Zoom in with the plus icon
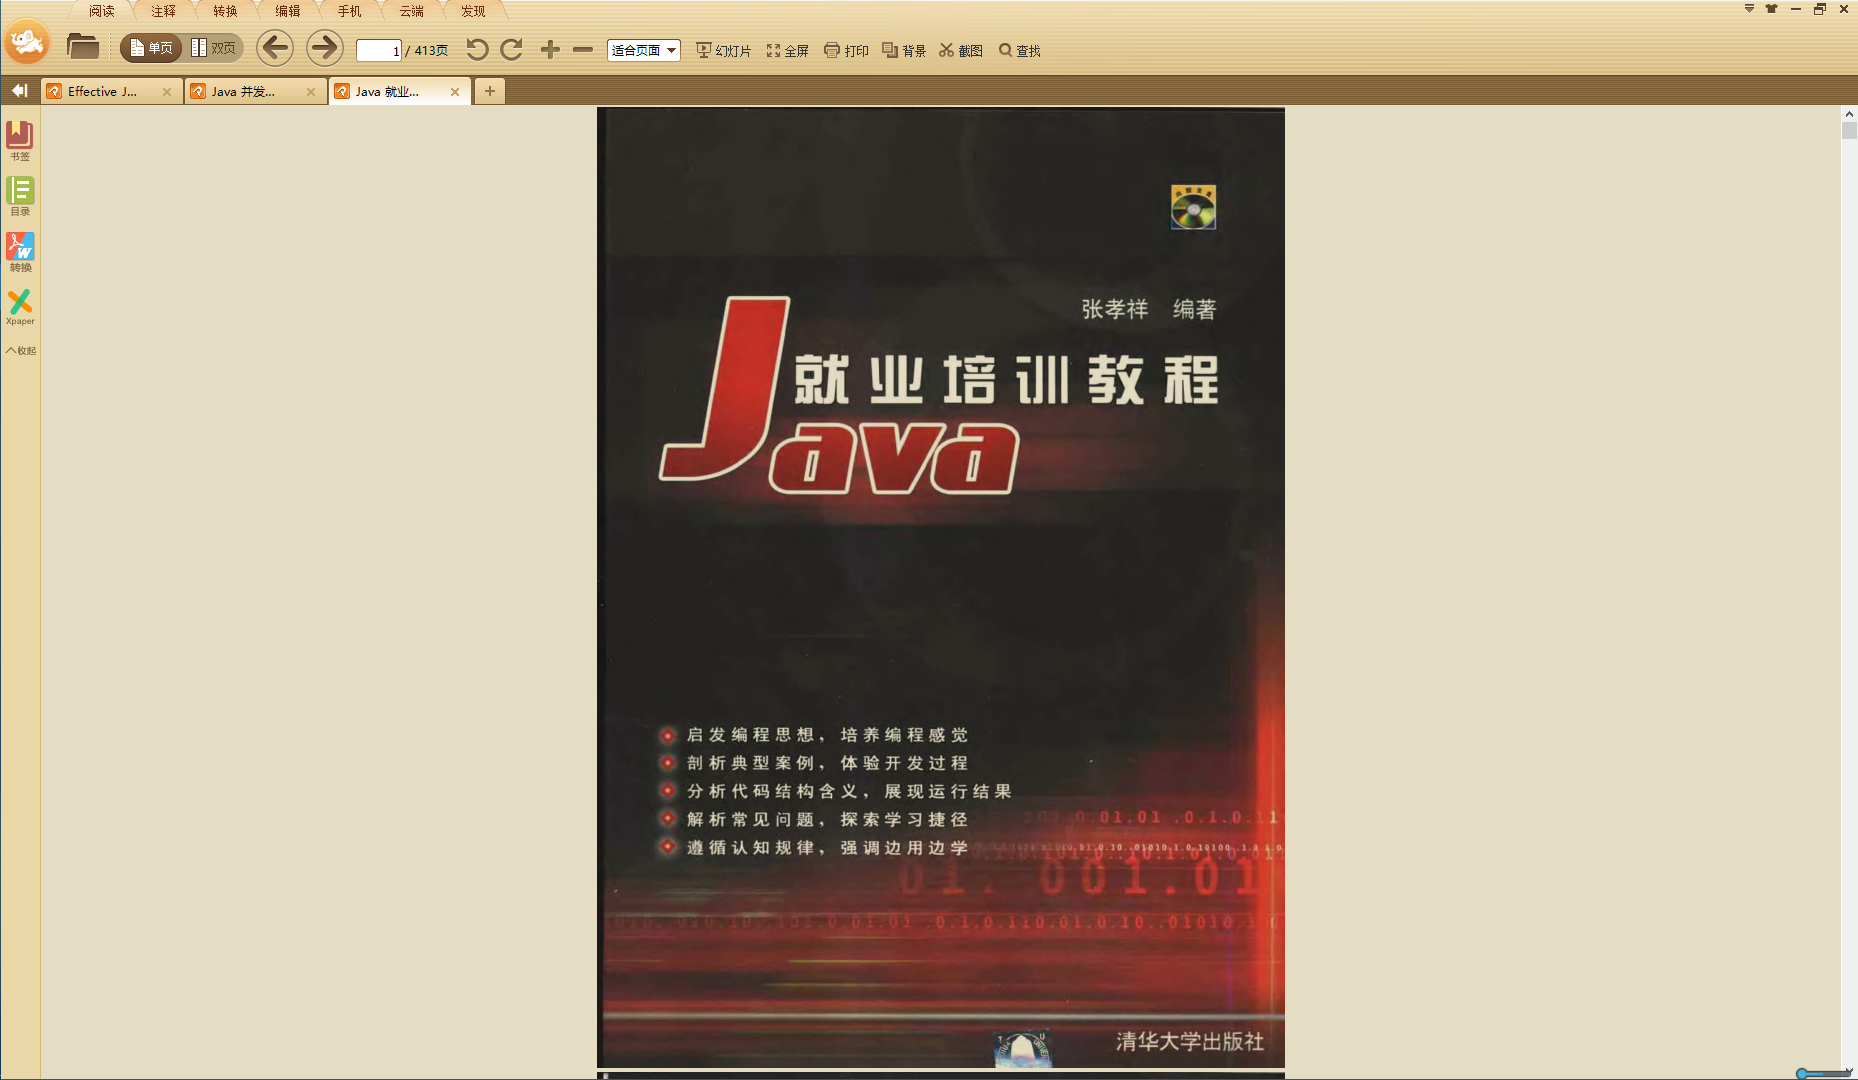This screenshot has width=1858, height=1080. (550, 49)
